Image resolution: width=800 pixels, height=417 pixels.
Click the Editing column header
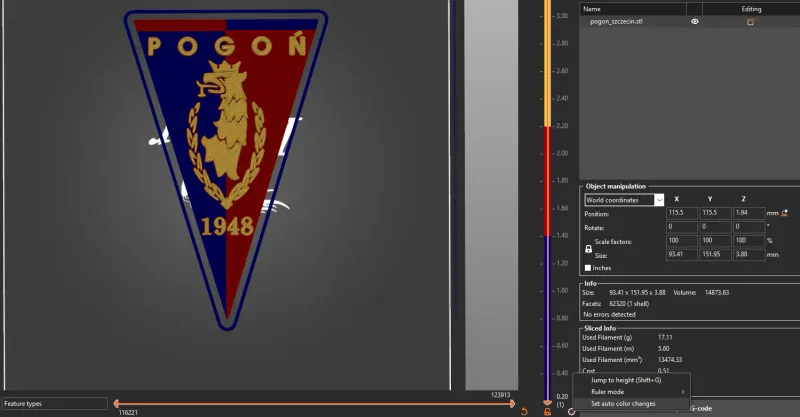tap(751, 9)
